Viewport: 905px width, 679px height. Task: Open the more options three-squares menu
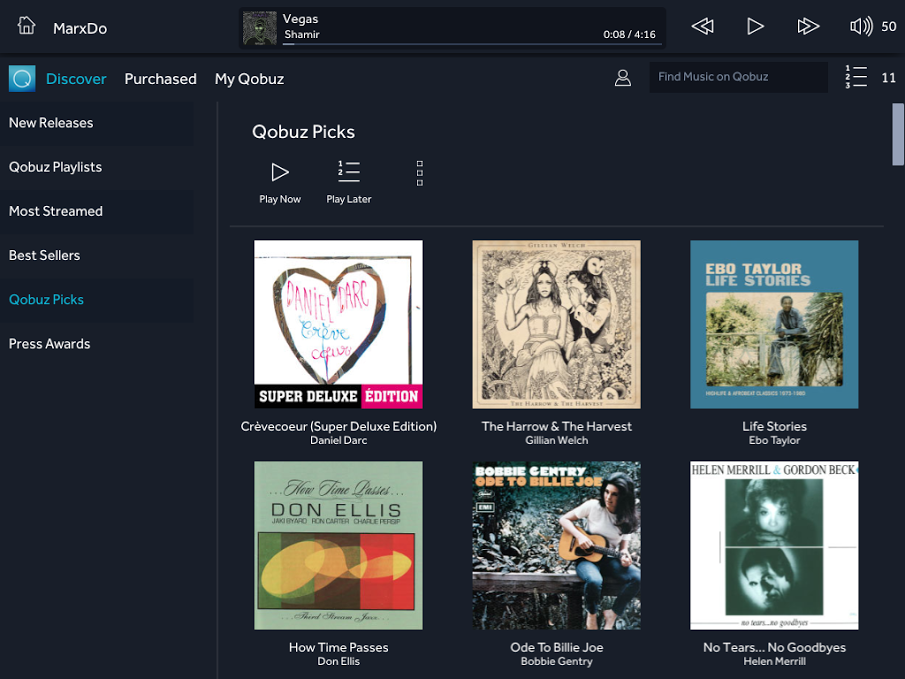tap(420, 173)
